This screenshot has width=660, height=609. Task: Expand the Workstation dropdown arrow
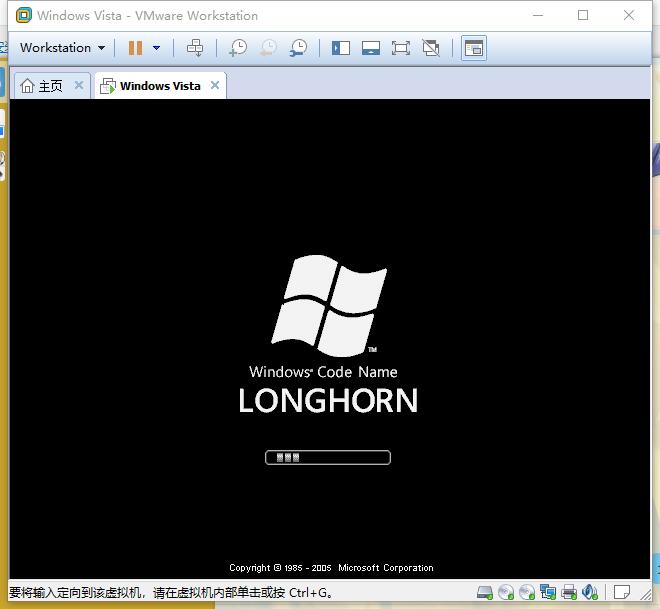pos(101,48)
